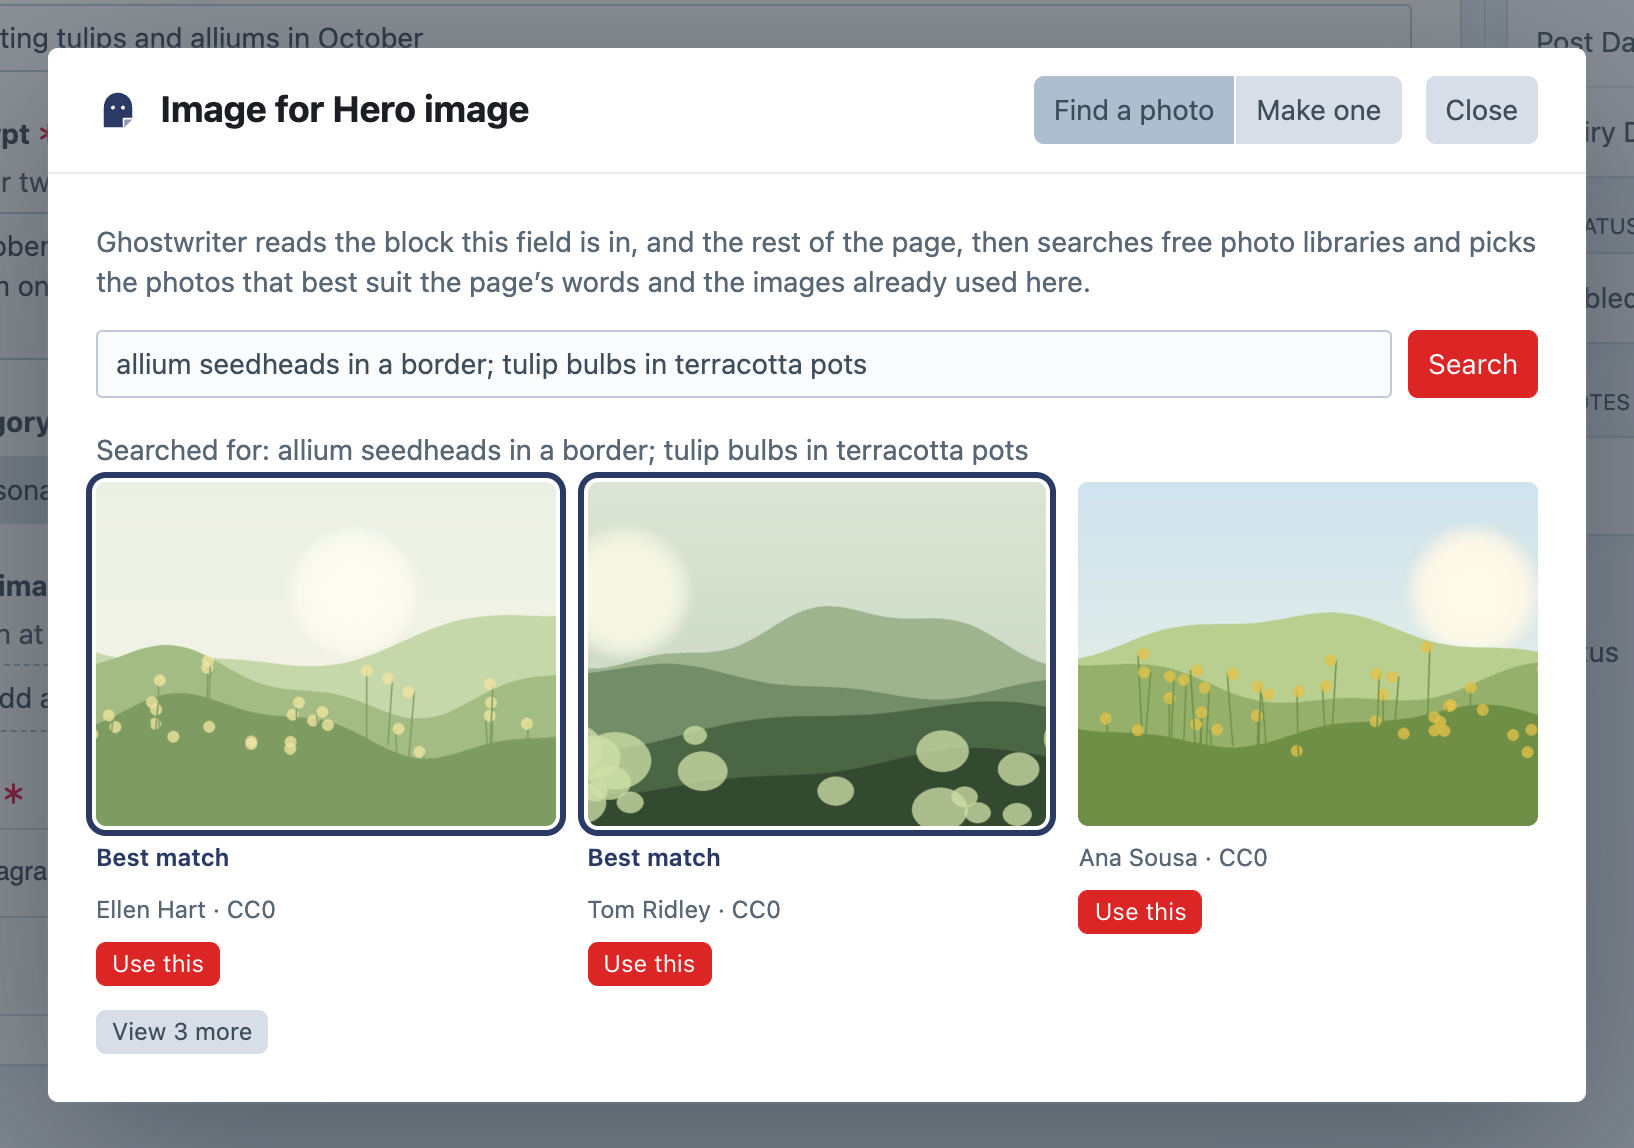
Task: Click the 'Image for Hero image' dialog title
Action: click(x=345, y=110)
